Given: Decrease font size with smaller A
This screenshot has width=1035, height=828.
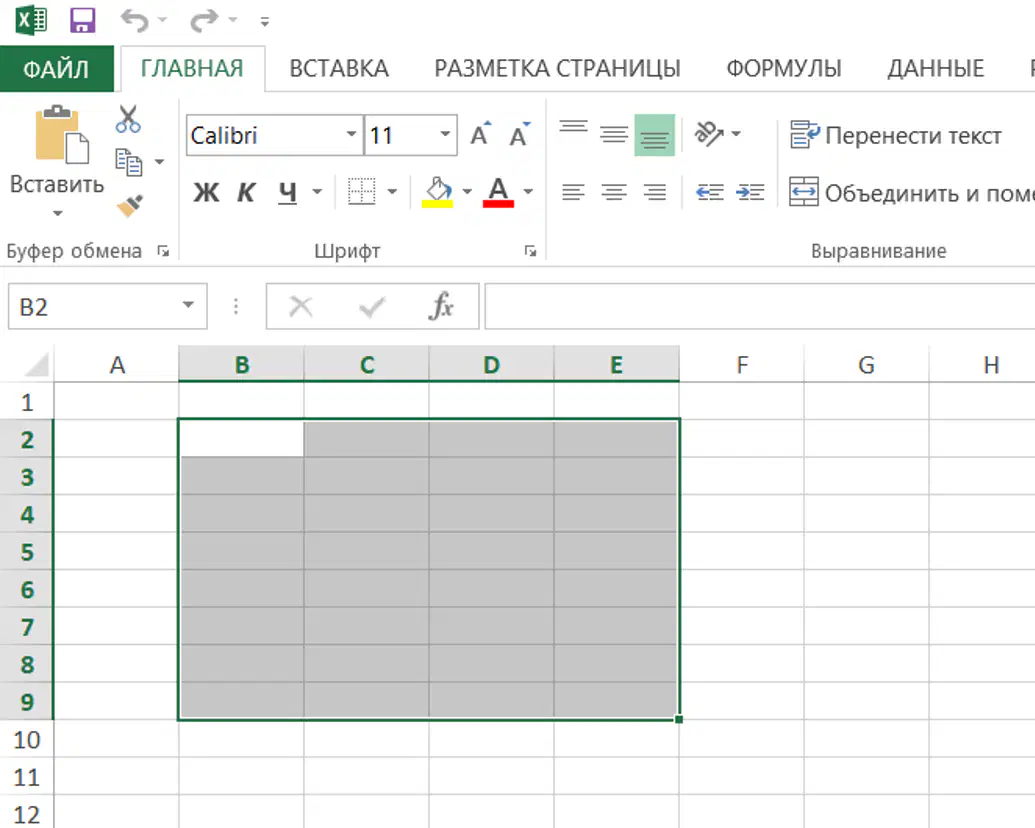Looking at the screenshot, I should click(519, 135).
